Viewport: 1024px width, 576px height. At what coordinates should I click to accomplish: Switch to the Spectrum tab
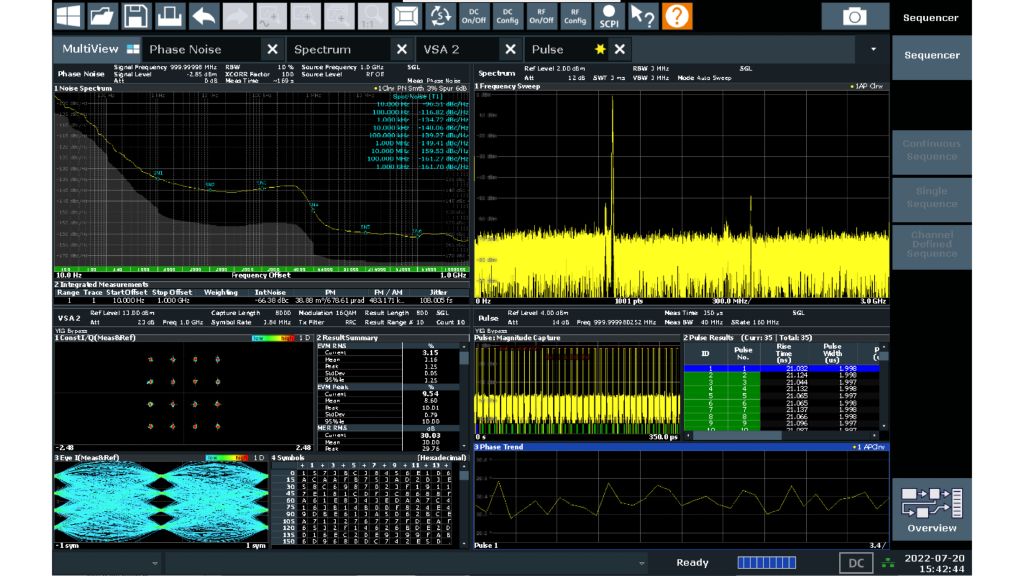point(323,49)
